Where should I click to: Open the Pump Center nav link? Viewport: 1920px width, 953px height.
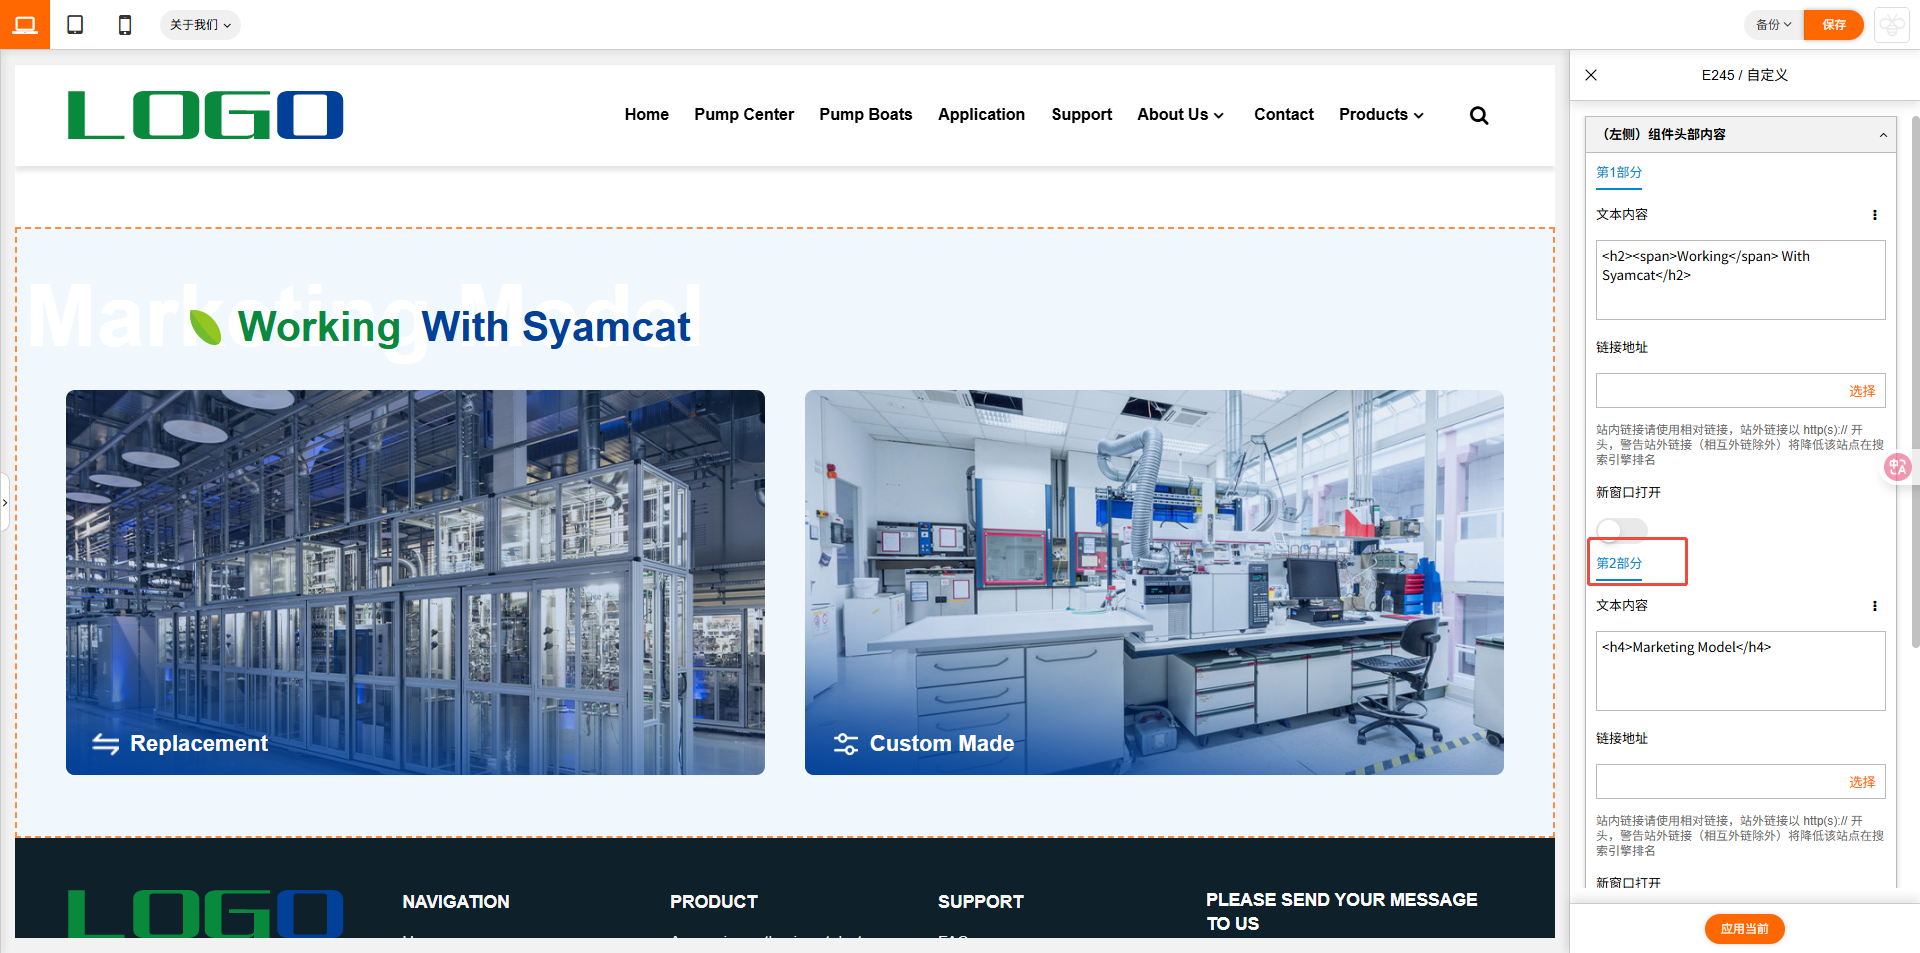coord(744,115)
